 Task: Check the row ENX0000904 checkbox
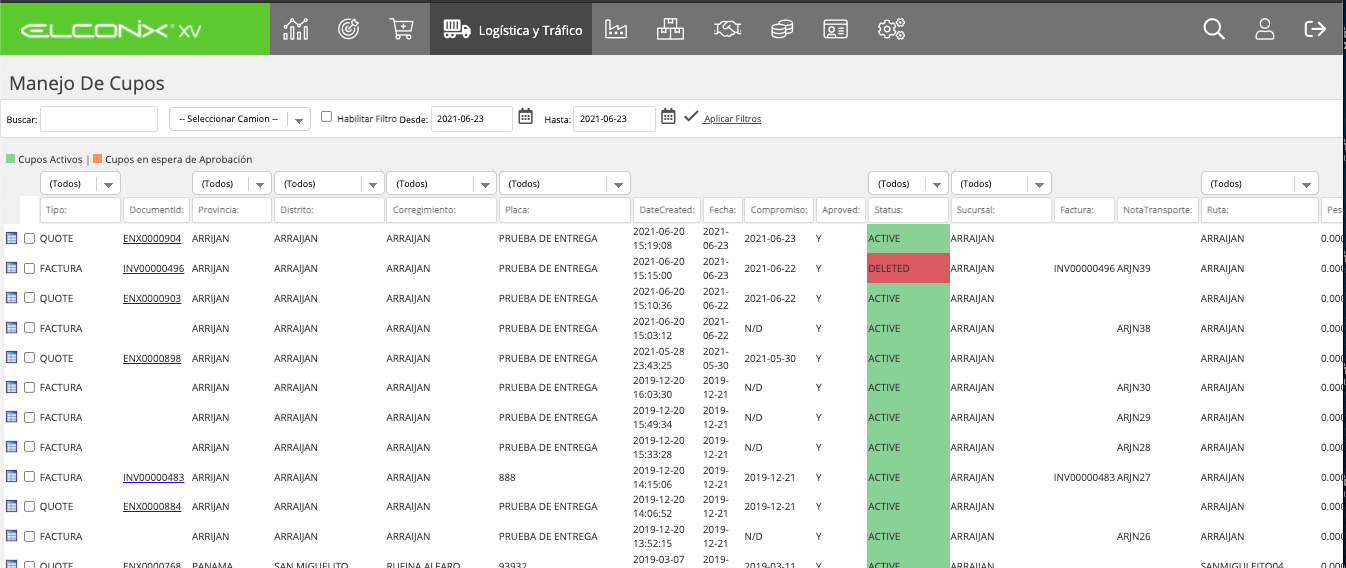tap(30, 238)
